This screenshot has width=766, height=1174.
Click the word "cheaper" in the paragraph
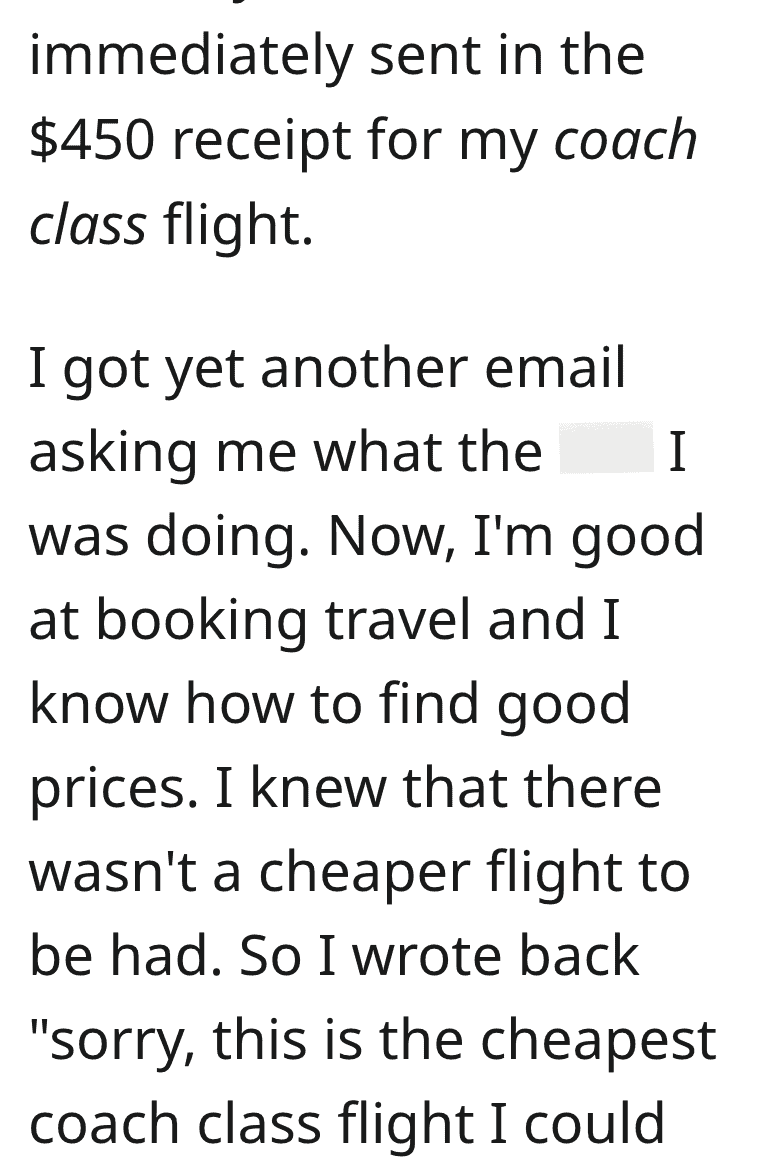coord(365,874)
